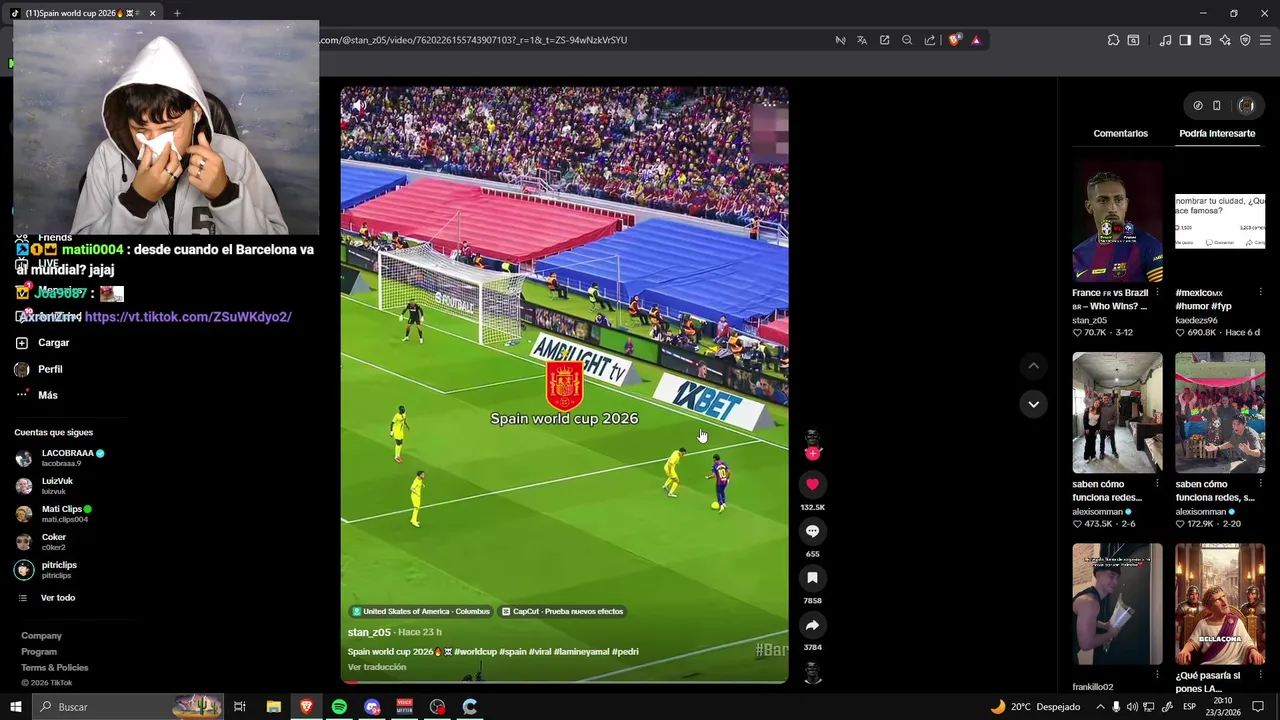This screenshot has width=1280, height=720.
Task: Click the zoom magnifier icon in address bar
Action: 907,40
